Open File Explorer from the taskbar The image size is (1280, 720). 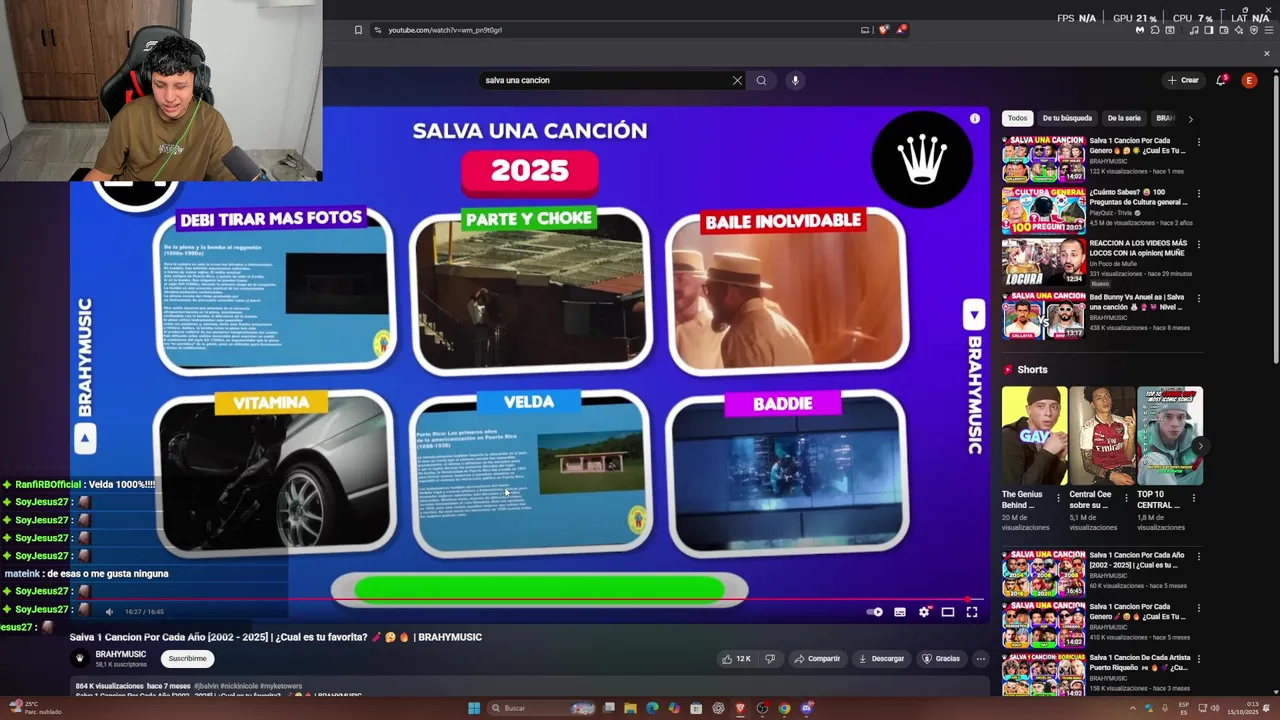pyautogui.click(x=630, y=708)
